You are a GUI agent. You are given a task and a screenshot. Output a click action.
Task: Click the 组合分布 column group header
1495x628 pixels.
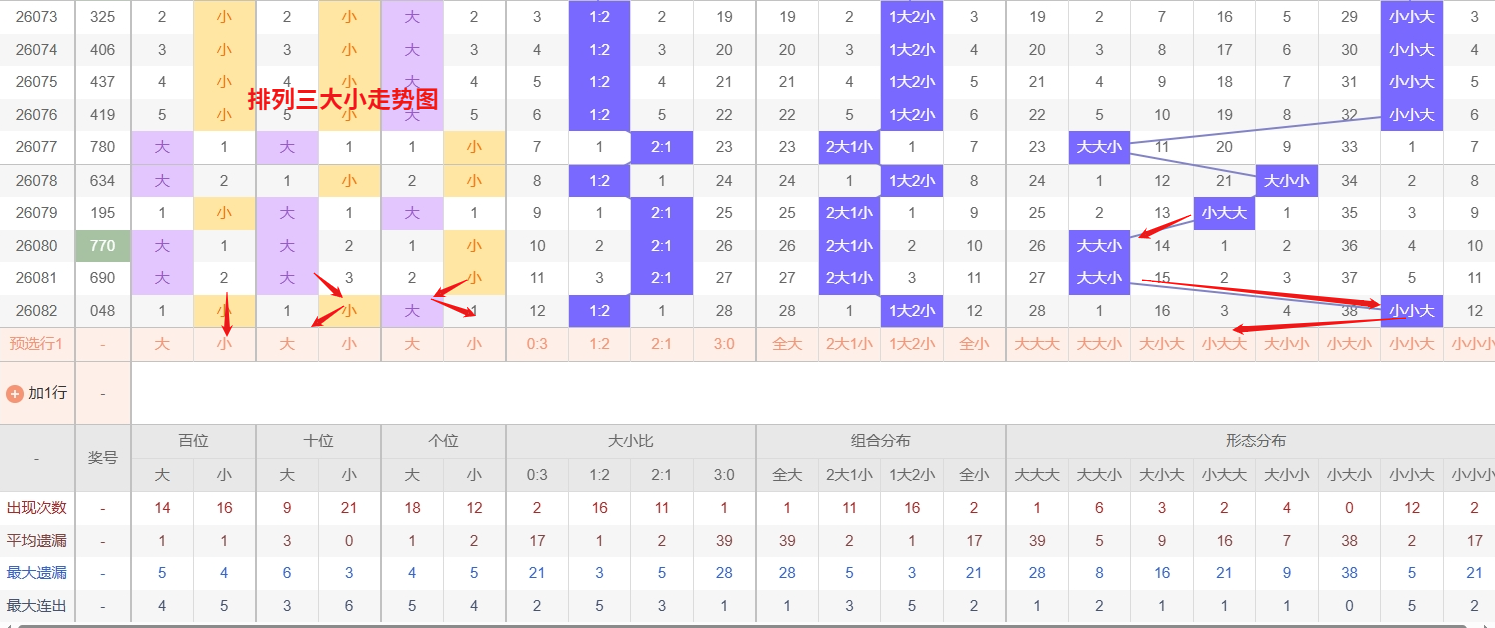tap(880, 441)
